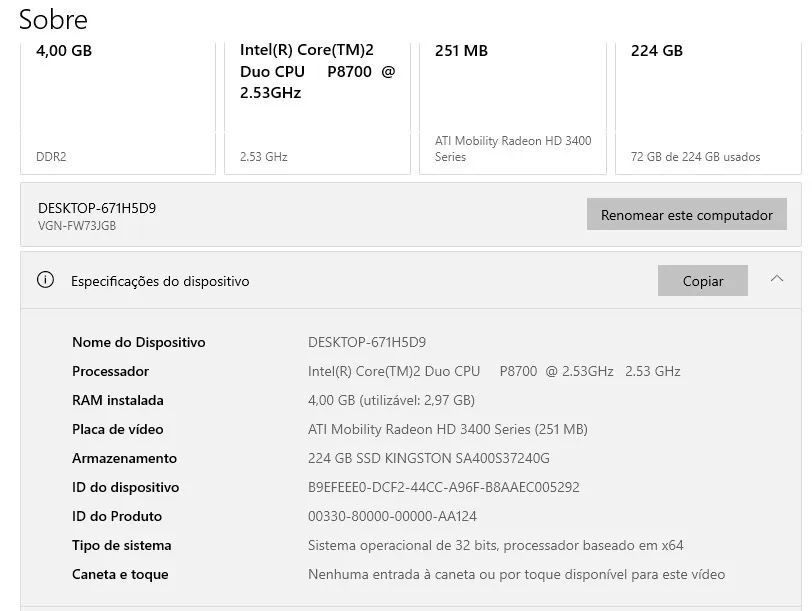Open the 224 GB storage card
This screenshot has width=812, height=611.
click(708, 108)
